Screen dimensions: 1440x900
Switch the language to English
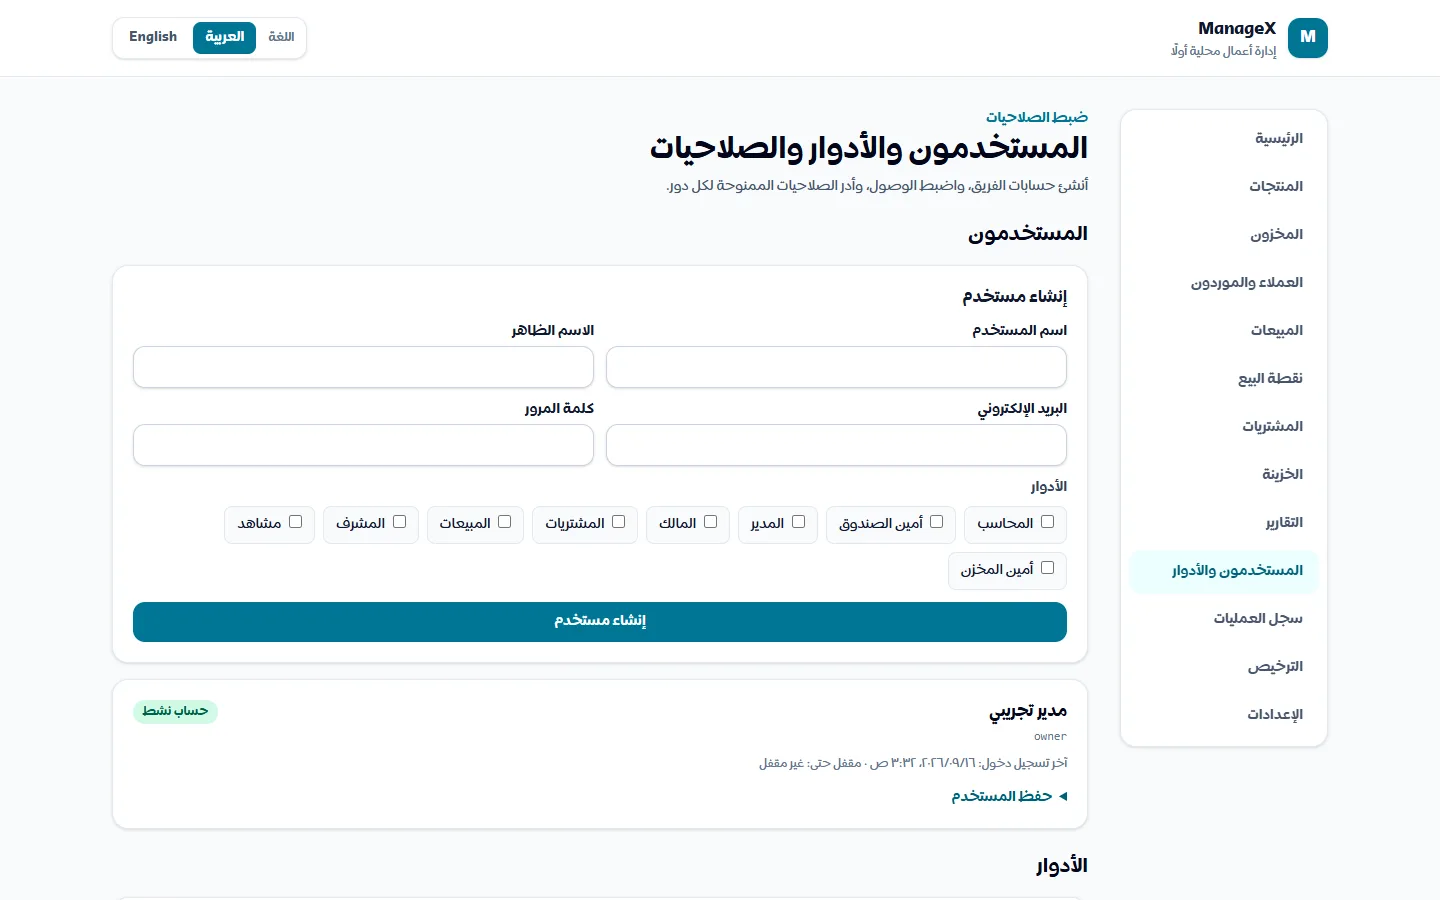[153, 37]
